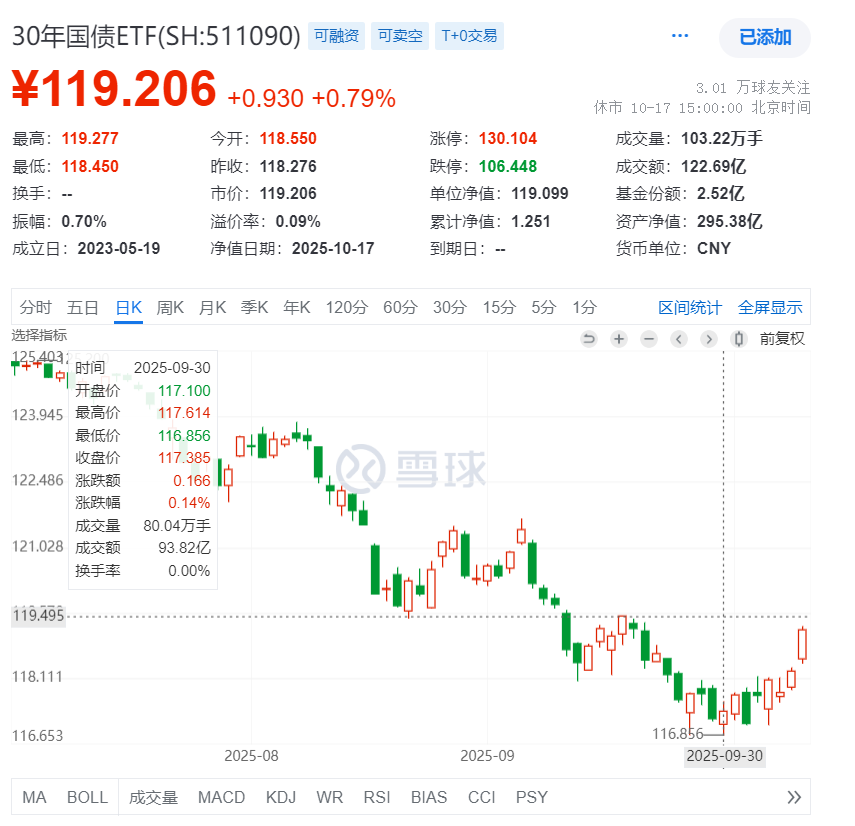This screenshot has height=826, width=855.
Task: Click the 跌停 value 106.448
Action: click(x=508, y=166)
